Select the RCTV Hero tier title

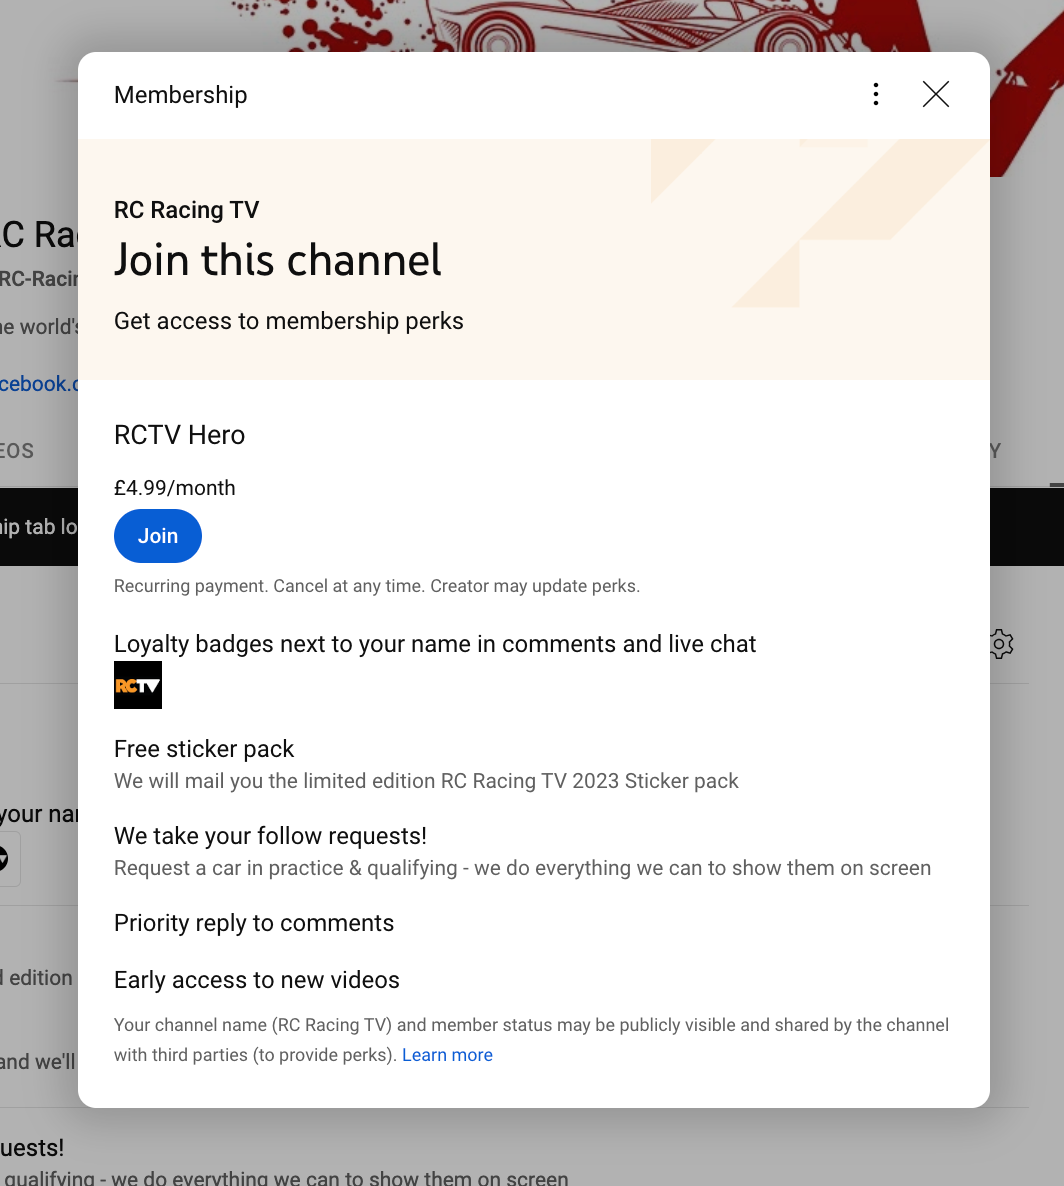click(x=179, y=435)
